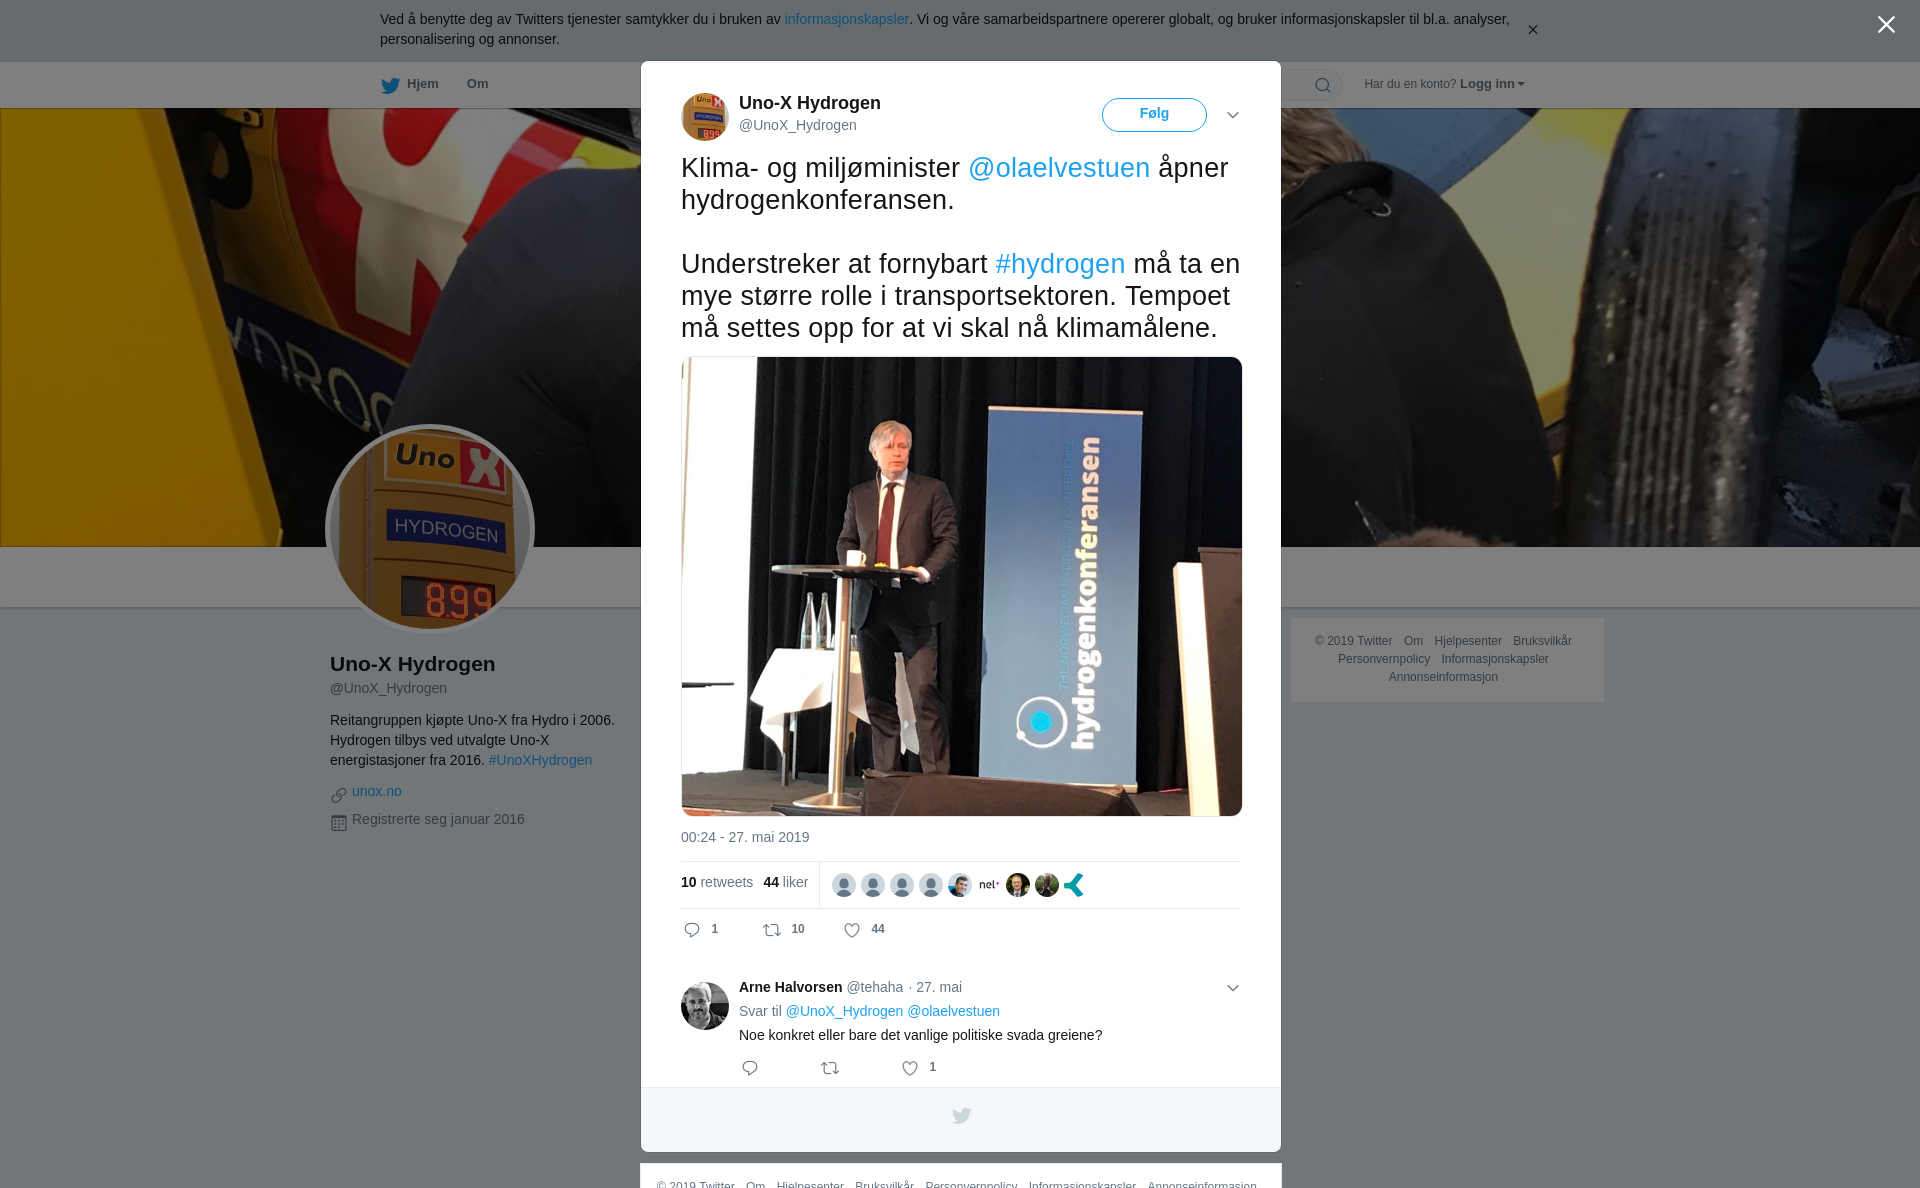Click the nel logo avatar among likers
Screen dimensions: 1920x1188
tap(988, 885)
